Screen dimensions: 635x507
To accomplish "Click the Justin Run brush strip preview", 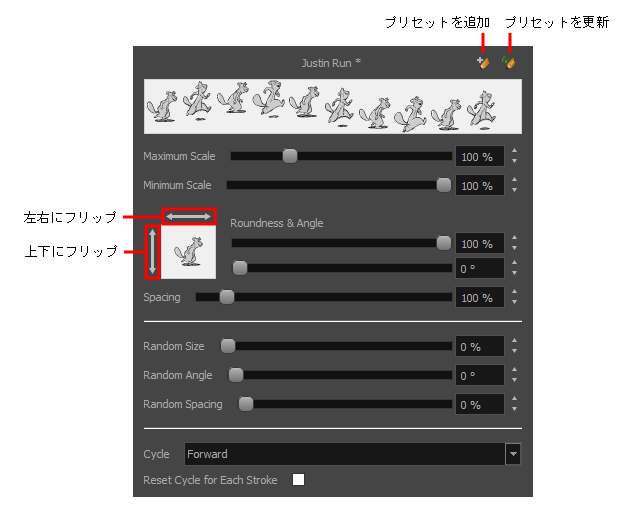I will tap(333, 107).
